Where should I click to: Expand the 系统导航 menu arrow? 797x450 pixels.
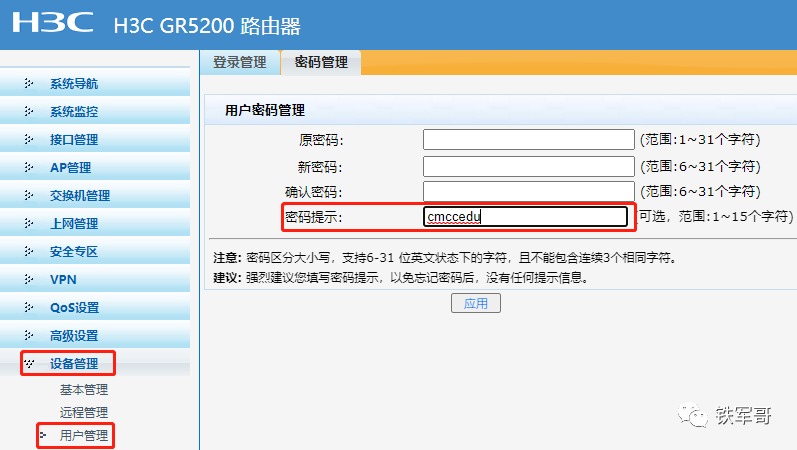(x=28, y=83)
